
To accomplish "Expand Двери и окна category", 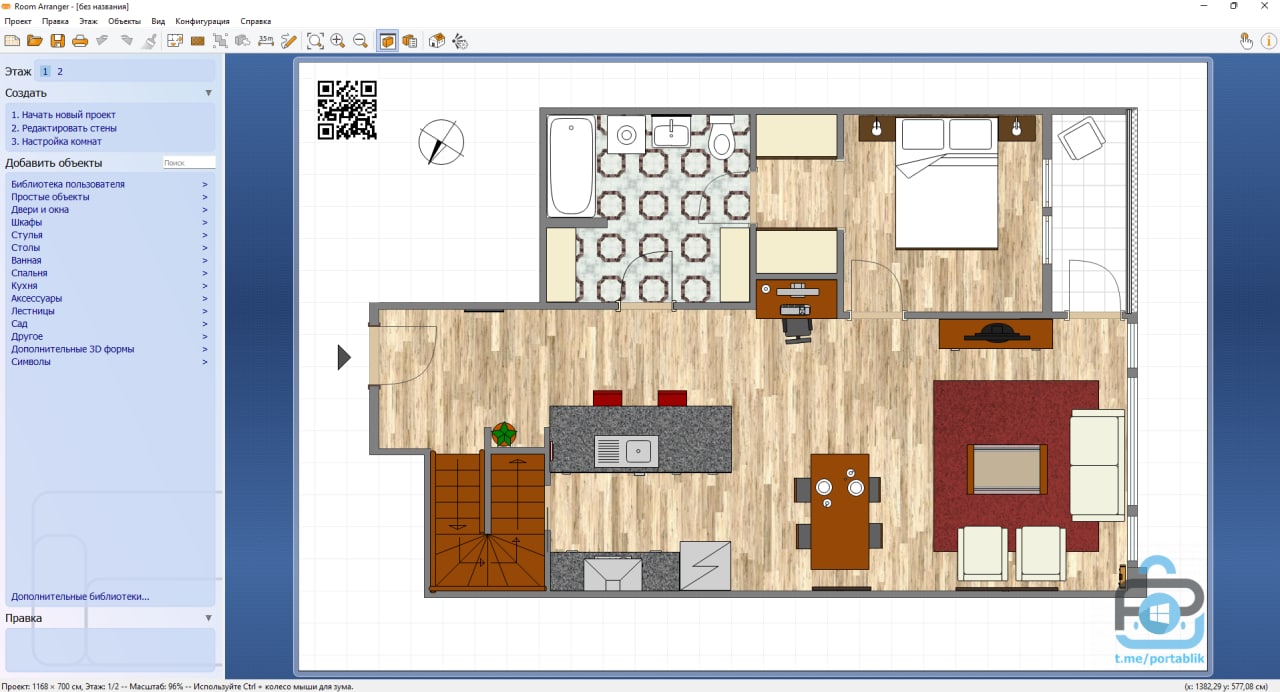I will (109, 210).
